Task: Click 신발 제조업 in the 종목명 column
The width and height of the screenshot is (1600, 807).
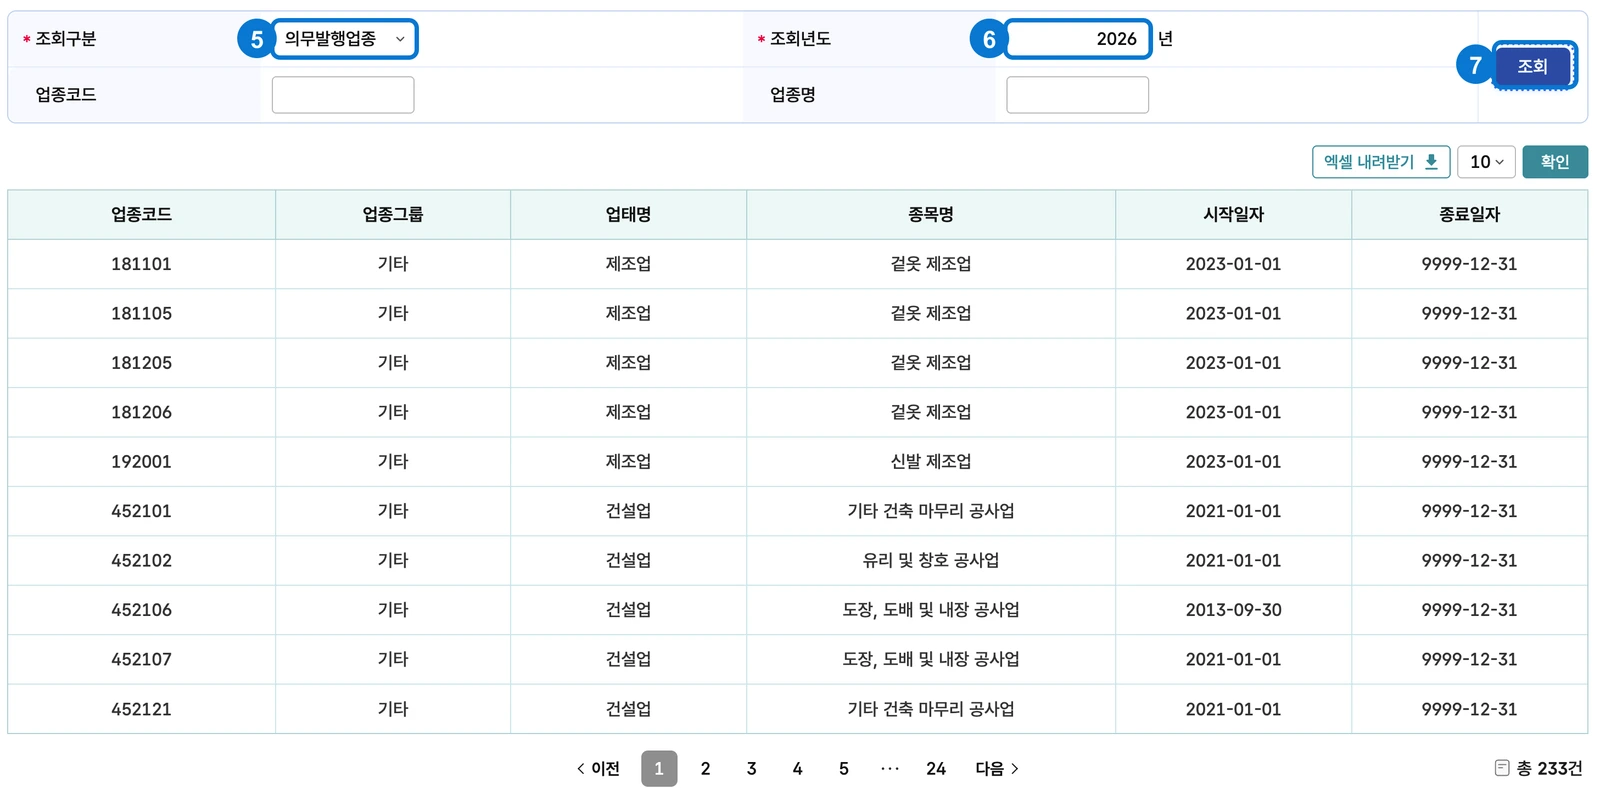Action: pyautogui.click(x=931, y=462)
